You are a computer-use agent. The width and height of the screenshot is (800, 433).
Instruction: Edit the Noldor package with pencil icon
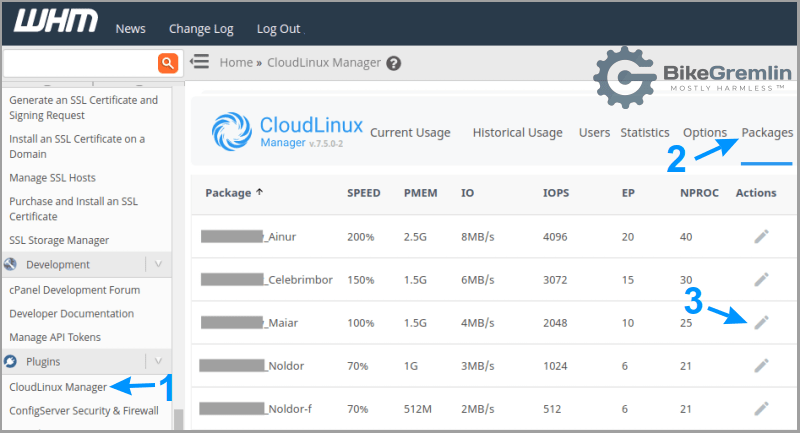pos(761,365)
